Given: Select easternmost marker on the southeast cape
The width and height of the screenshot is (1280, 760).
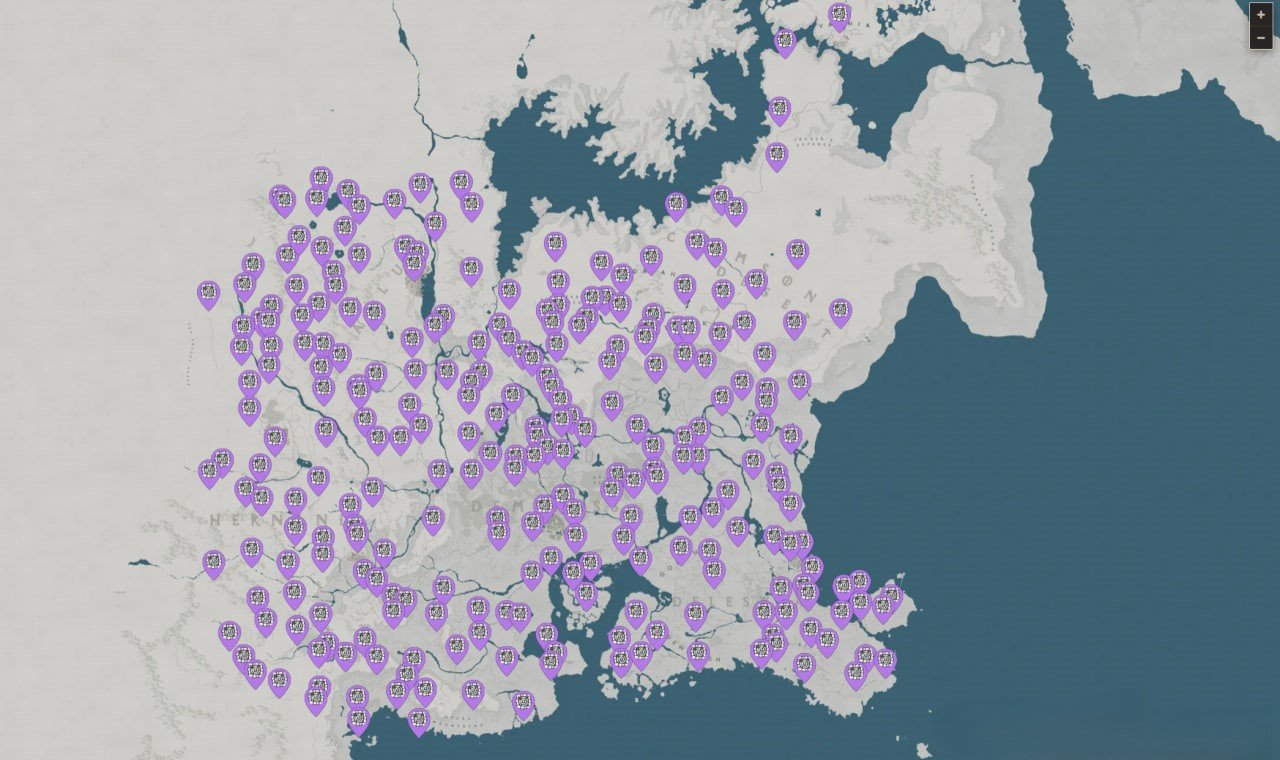Looking at the screenshot, I should pos(891,597).
